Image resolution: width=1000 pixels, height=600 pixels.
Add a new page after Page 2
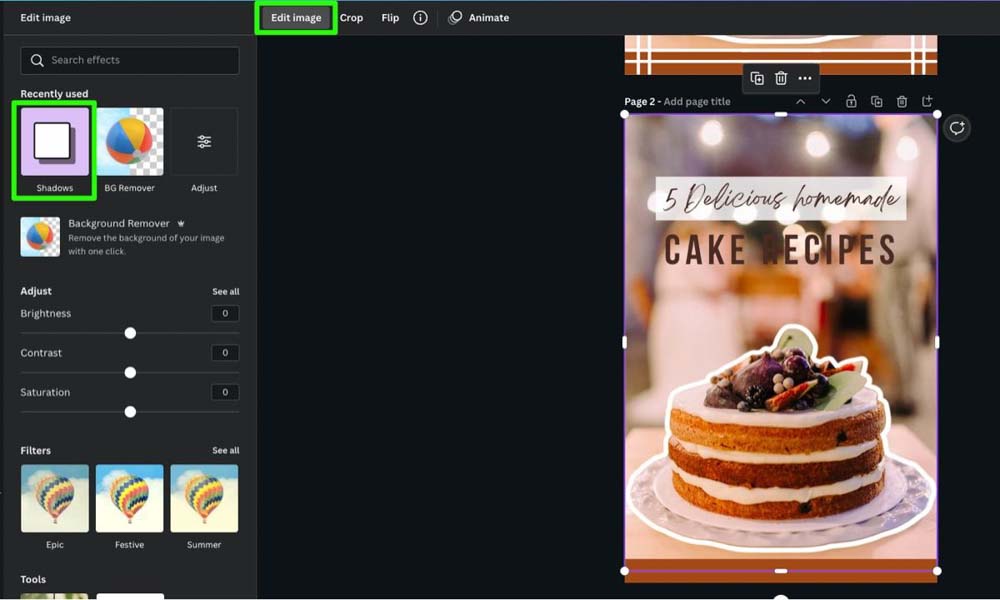(x=927, y=101)
